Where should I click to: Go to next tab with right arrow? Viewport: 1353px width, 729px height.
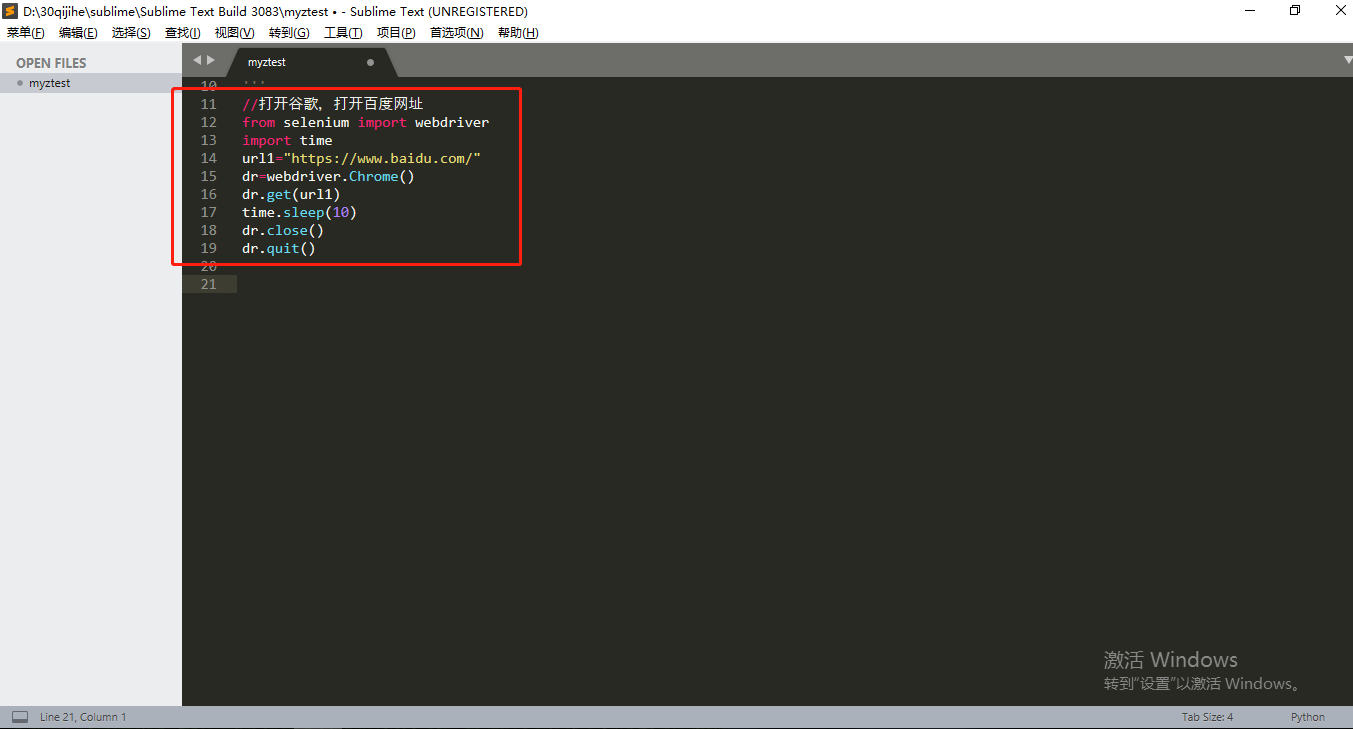(x=211, y=61)
